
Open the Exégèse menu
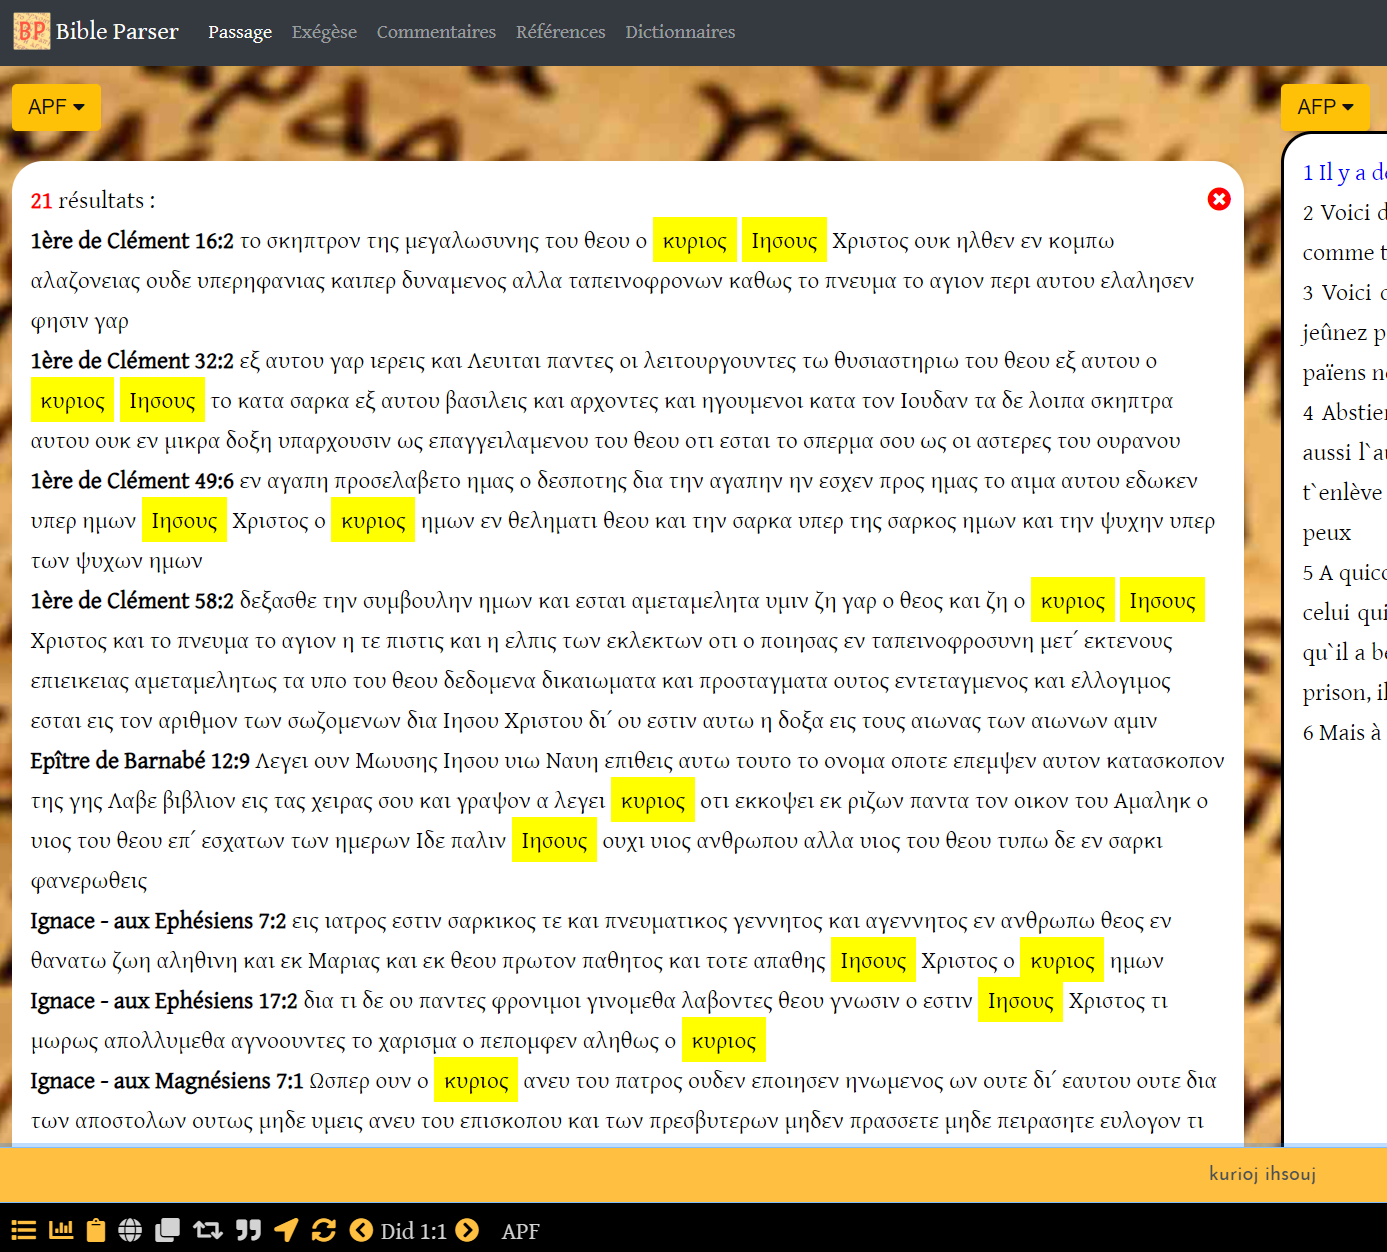coord(324,32)
